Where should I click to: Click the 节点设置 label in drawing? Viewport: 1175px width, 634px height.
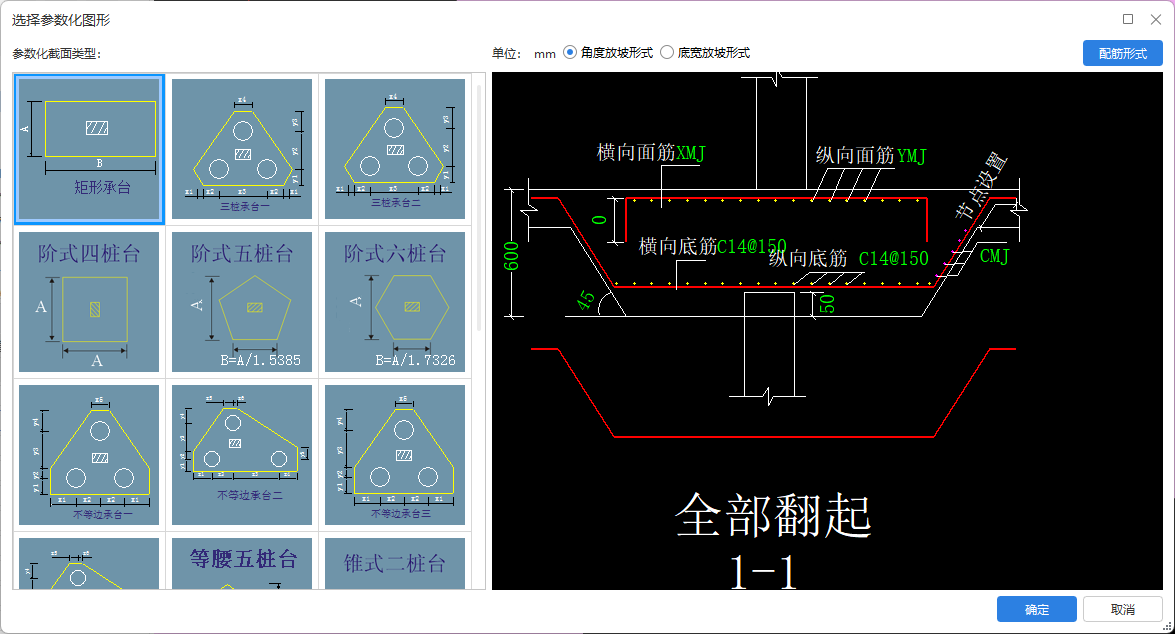point(981,186)
